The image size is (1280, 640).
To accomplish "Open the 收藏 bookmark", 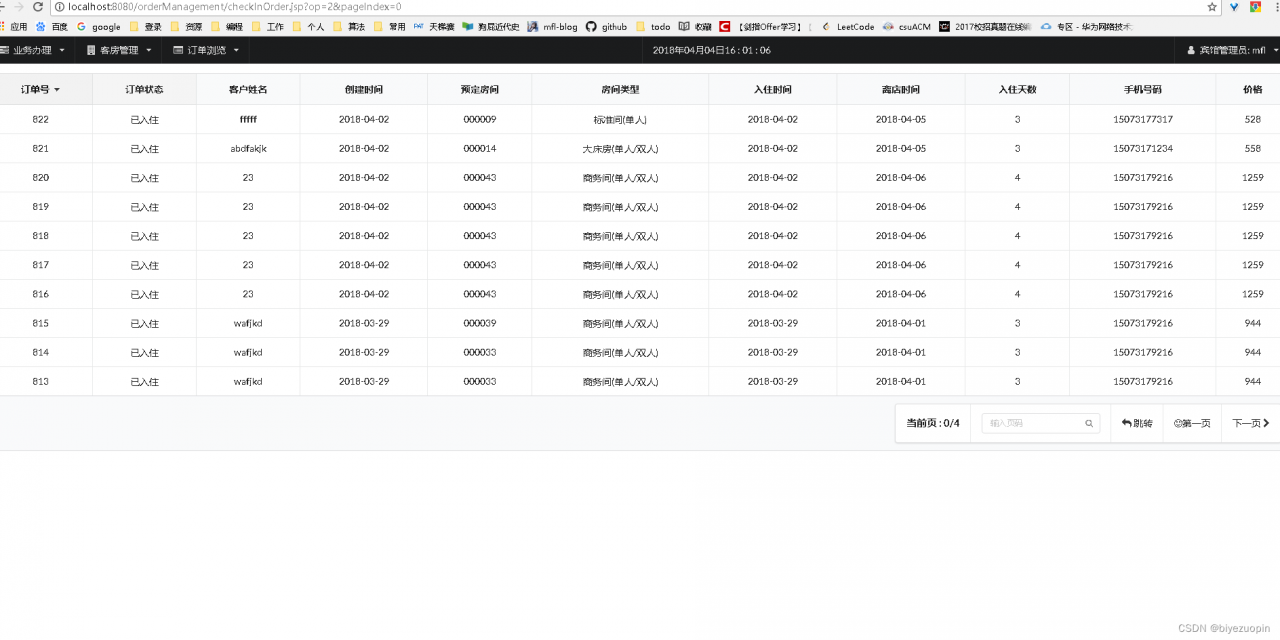I will [x=695, y=27].
